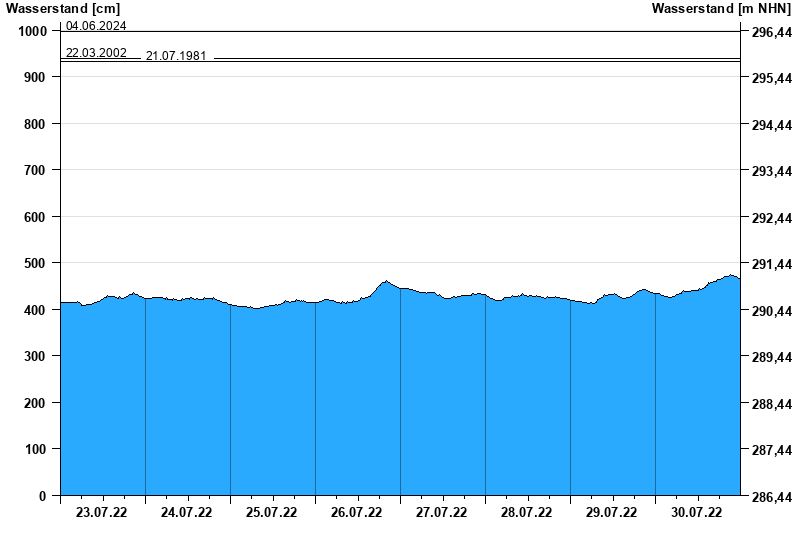Screen dimensions: 800x550
Task: Click the blue water level area
Action: (x=400, y=400)
